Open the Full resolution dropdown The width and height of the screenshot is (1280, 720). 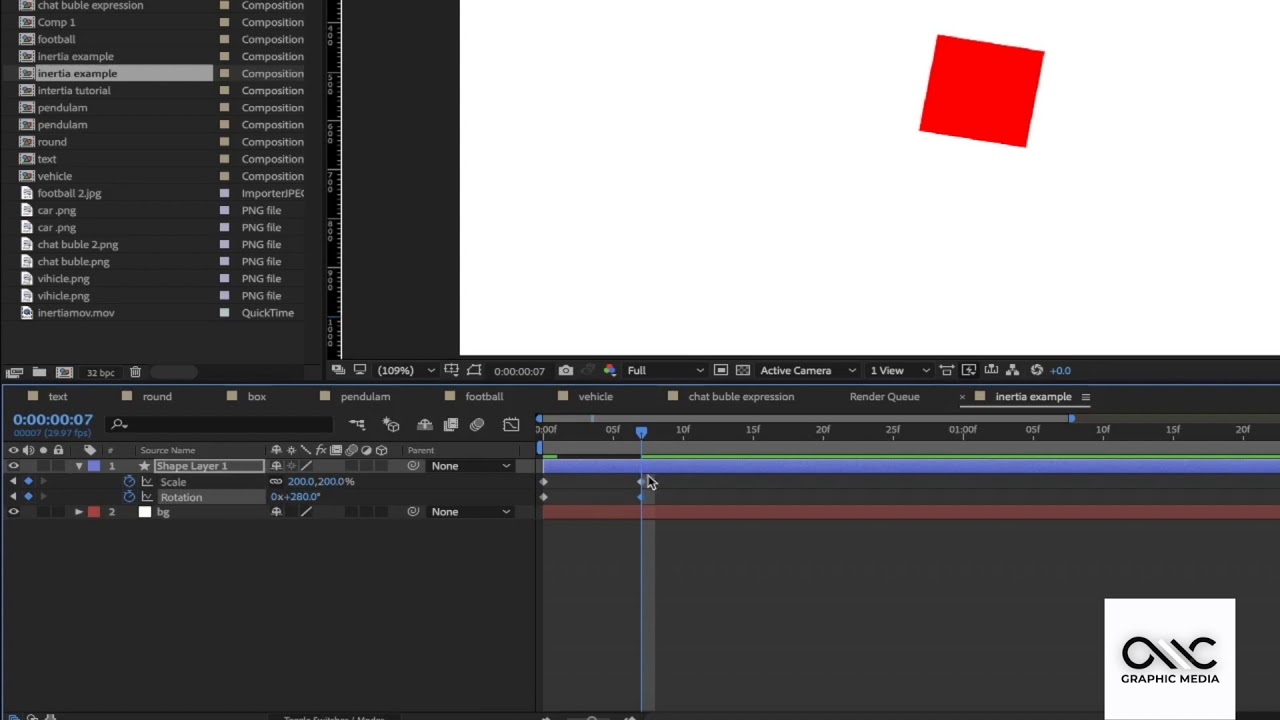tap(665, 370)
